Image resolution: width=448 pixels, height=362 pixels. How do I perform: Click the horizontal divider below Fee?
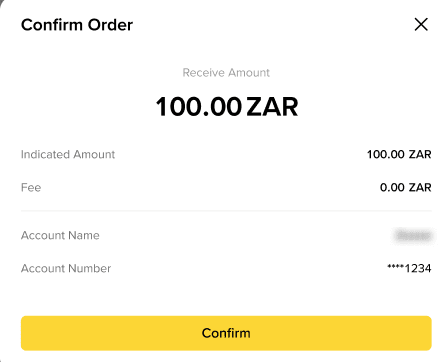tap(226, 211)
